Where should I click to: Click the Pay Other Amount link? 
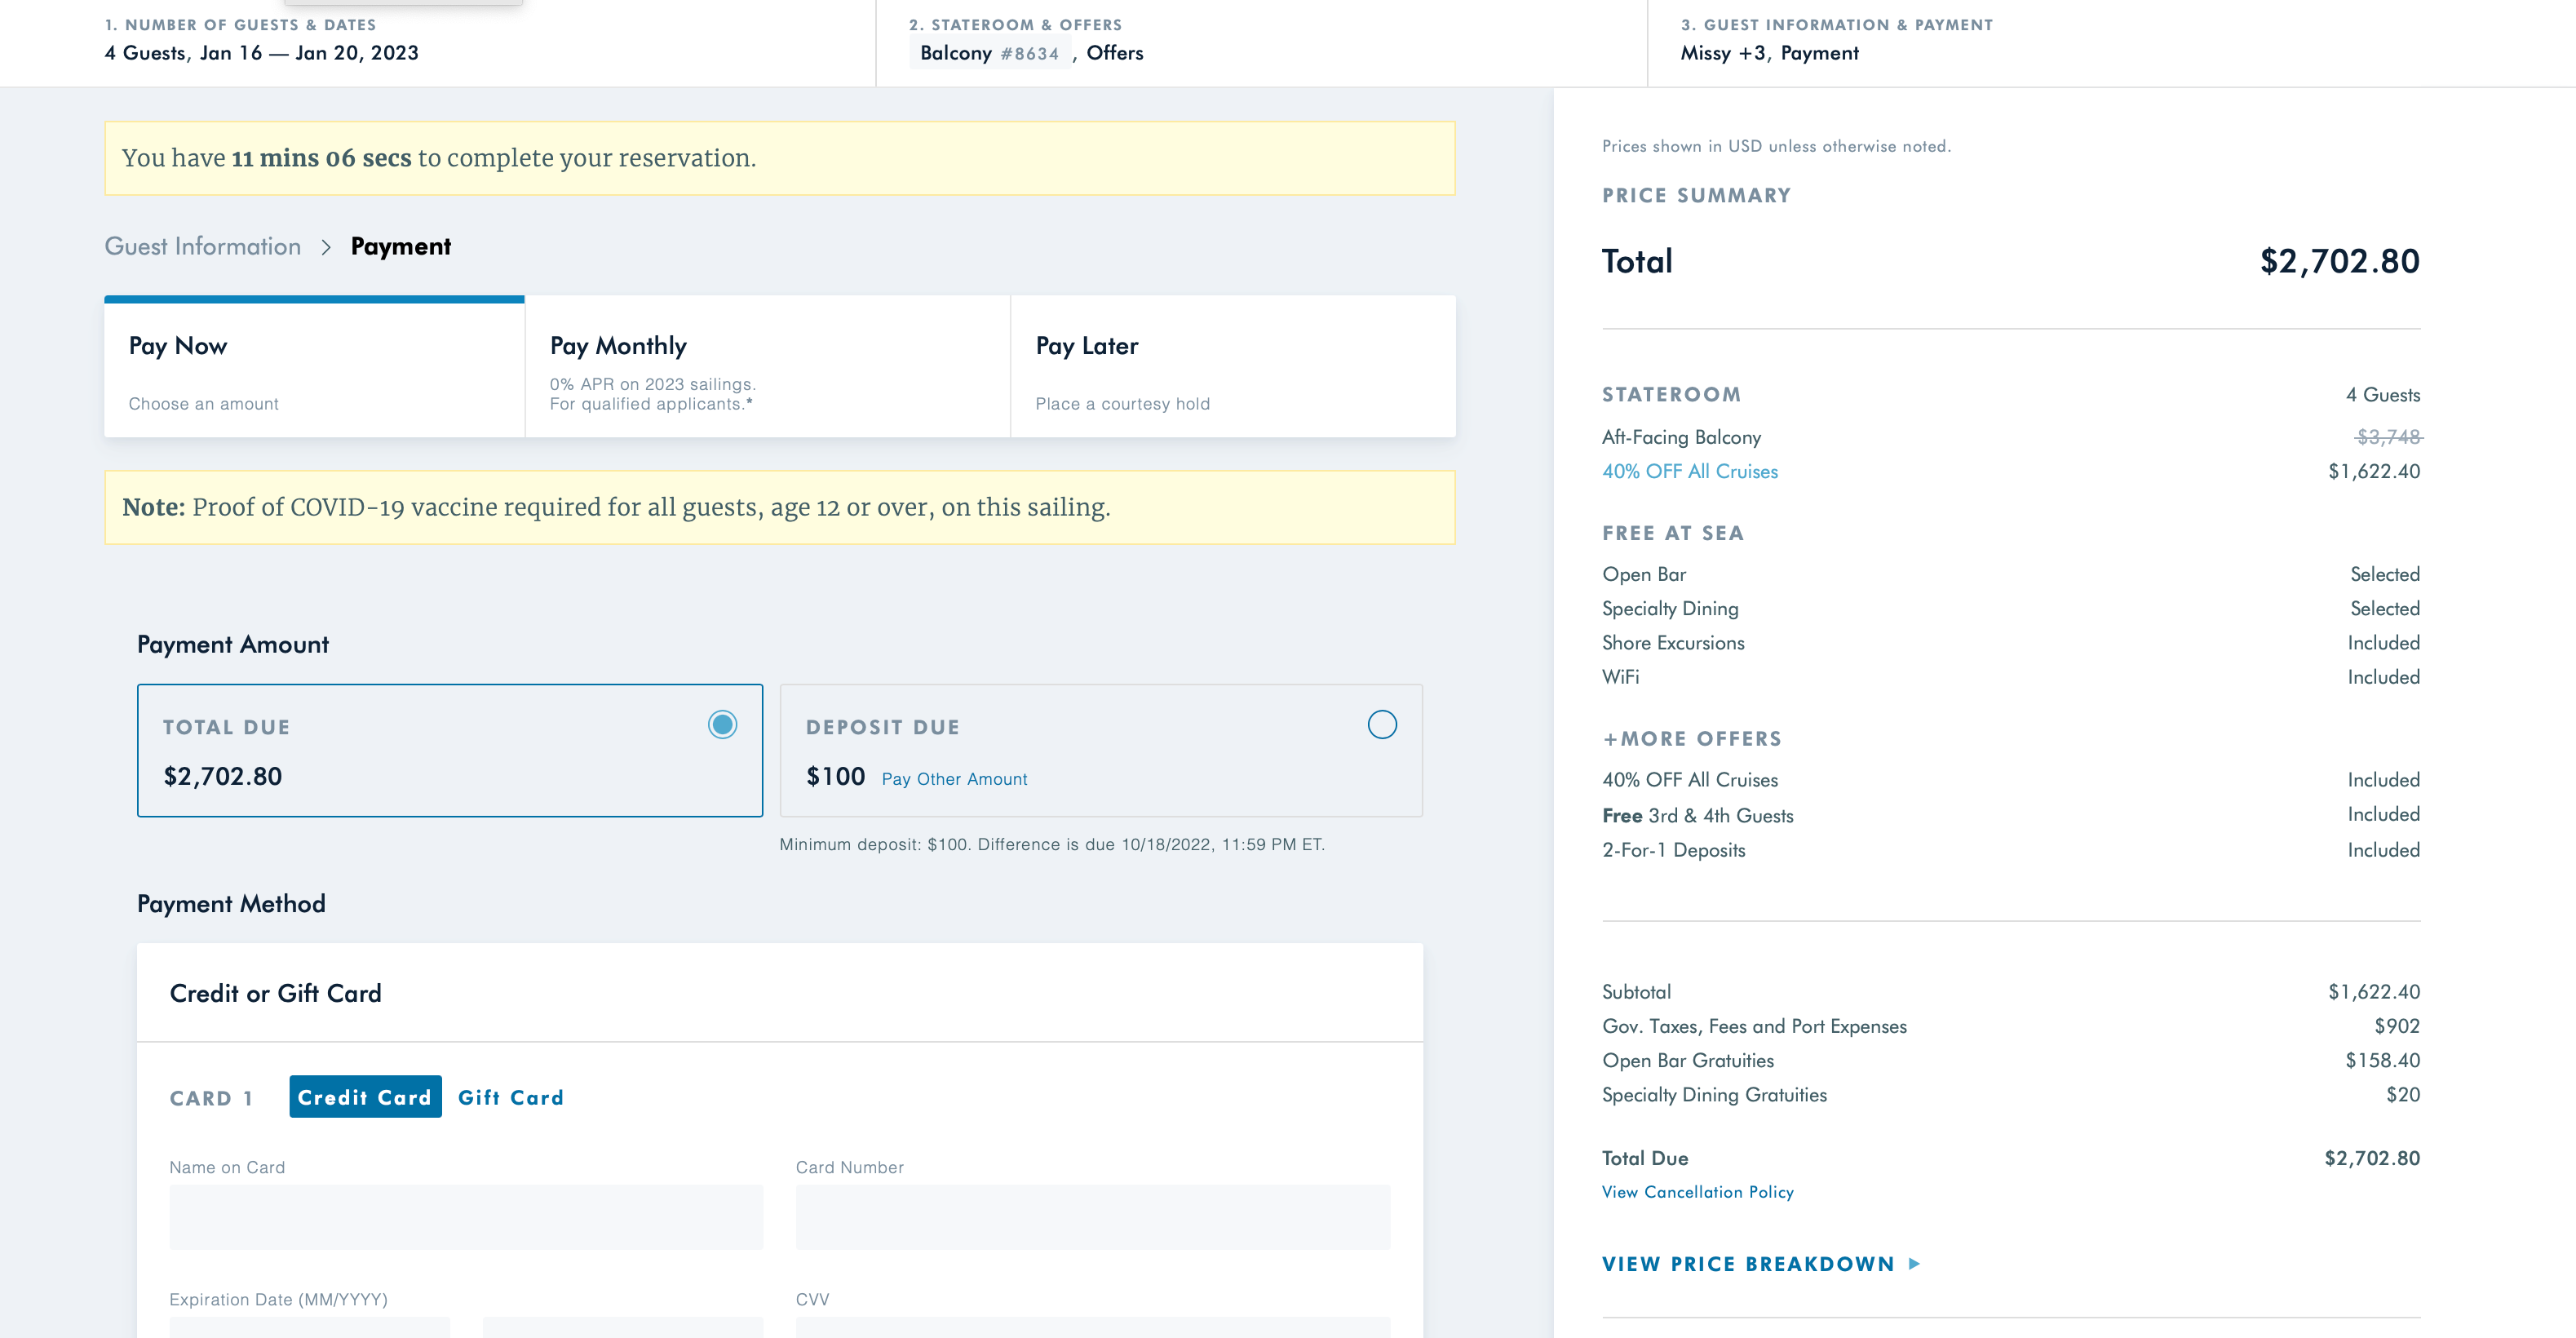[x=954, y=779]
